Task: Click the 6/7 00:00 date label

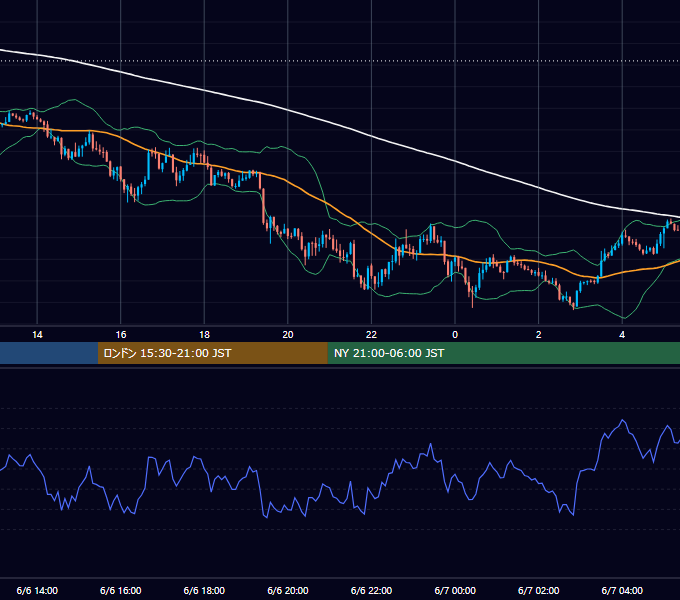Action: point(455,590)
